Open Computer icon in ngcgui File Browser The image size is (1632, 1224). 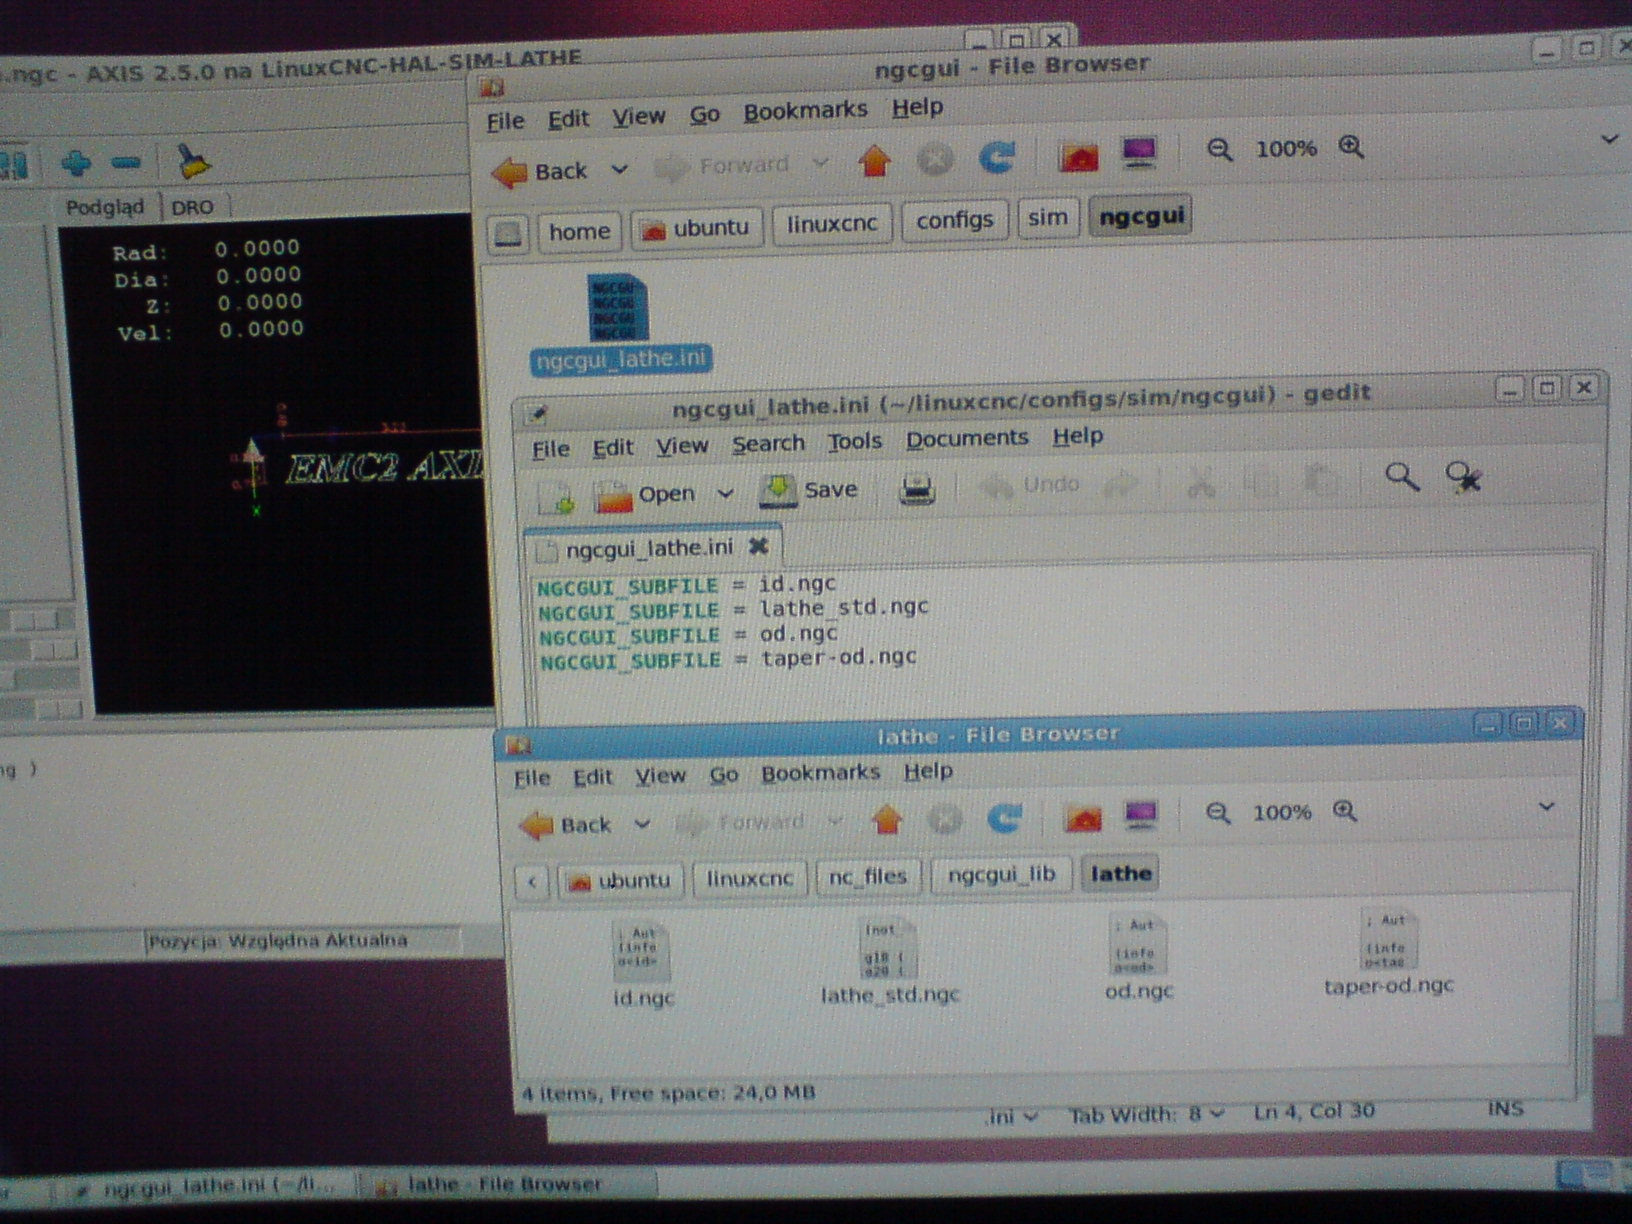pyautogui.click(x=1139, y=153)
